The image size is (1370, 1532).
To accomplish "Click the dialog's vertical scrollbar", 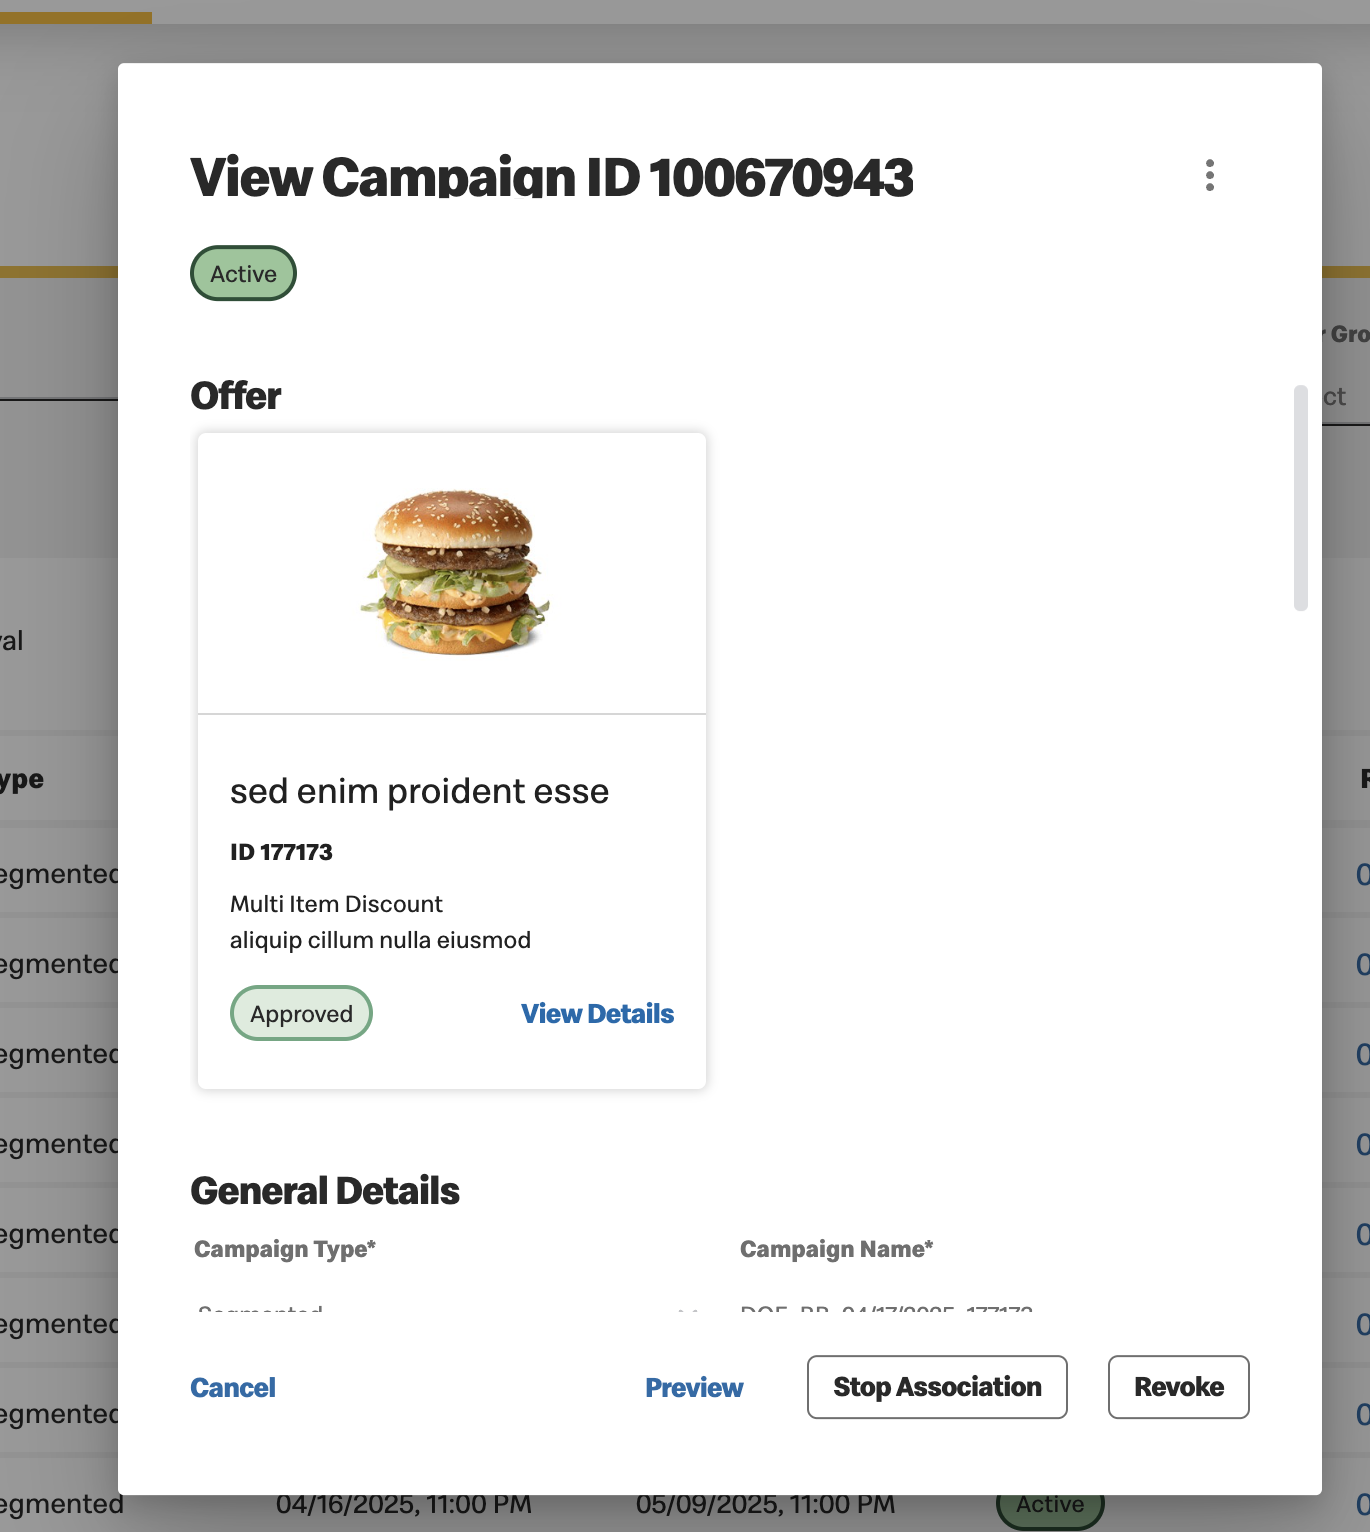I will pyautogui.click(x=1300, y=497).
